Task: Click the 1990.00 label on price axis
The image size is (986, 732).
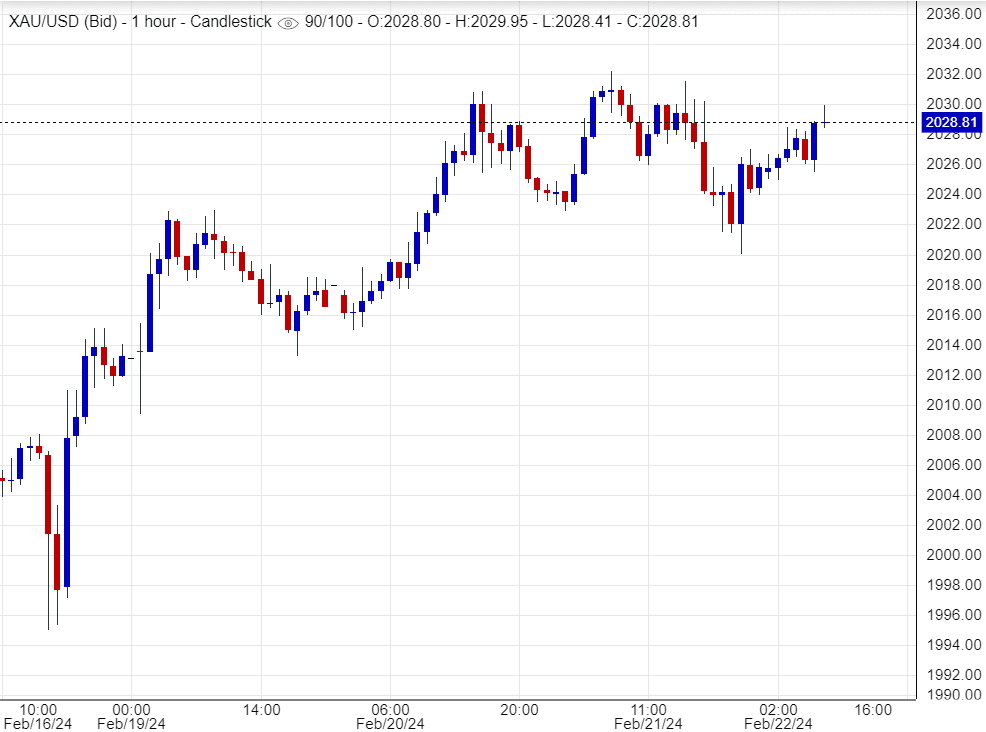Action: click(951, 694)
